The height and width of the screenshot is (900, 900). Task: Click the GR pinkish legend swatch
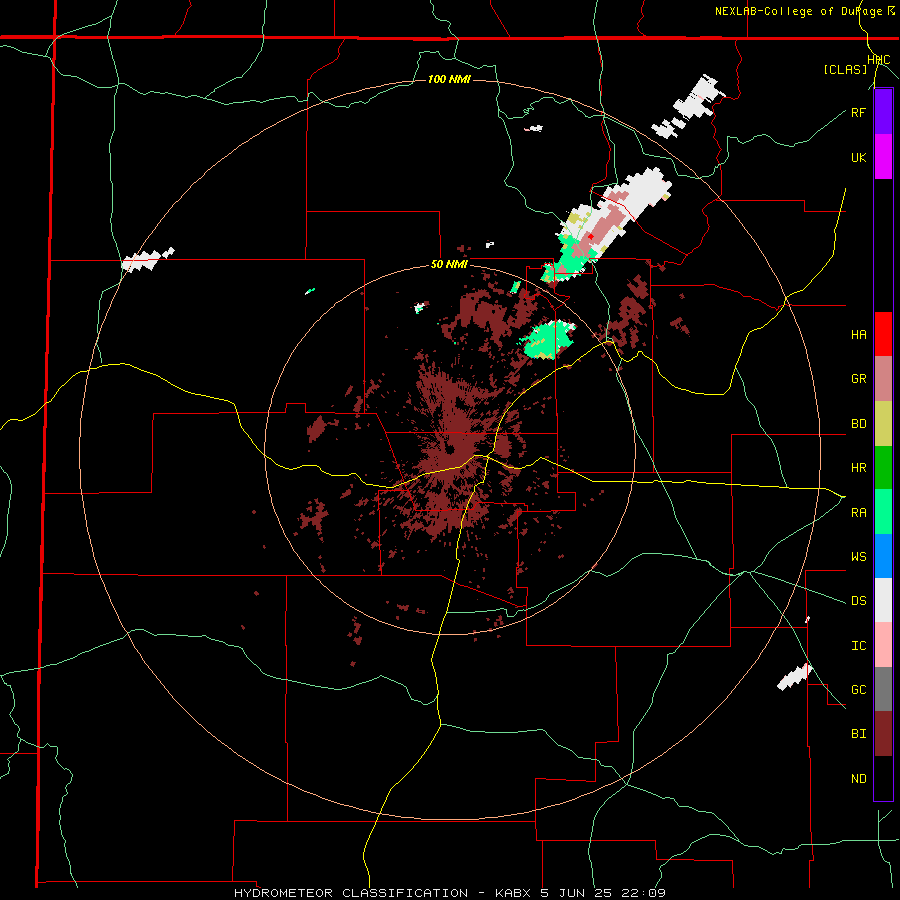883,379
